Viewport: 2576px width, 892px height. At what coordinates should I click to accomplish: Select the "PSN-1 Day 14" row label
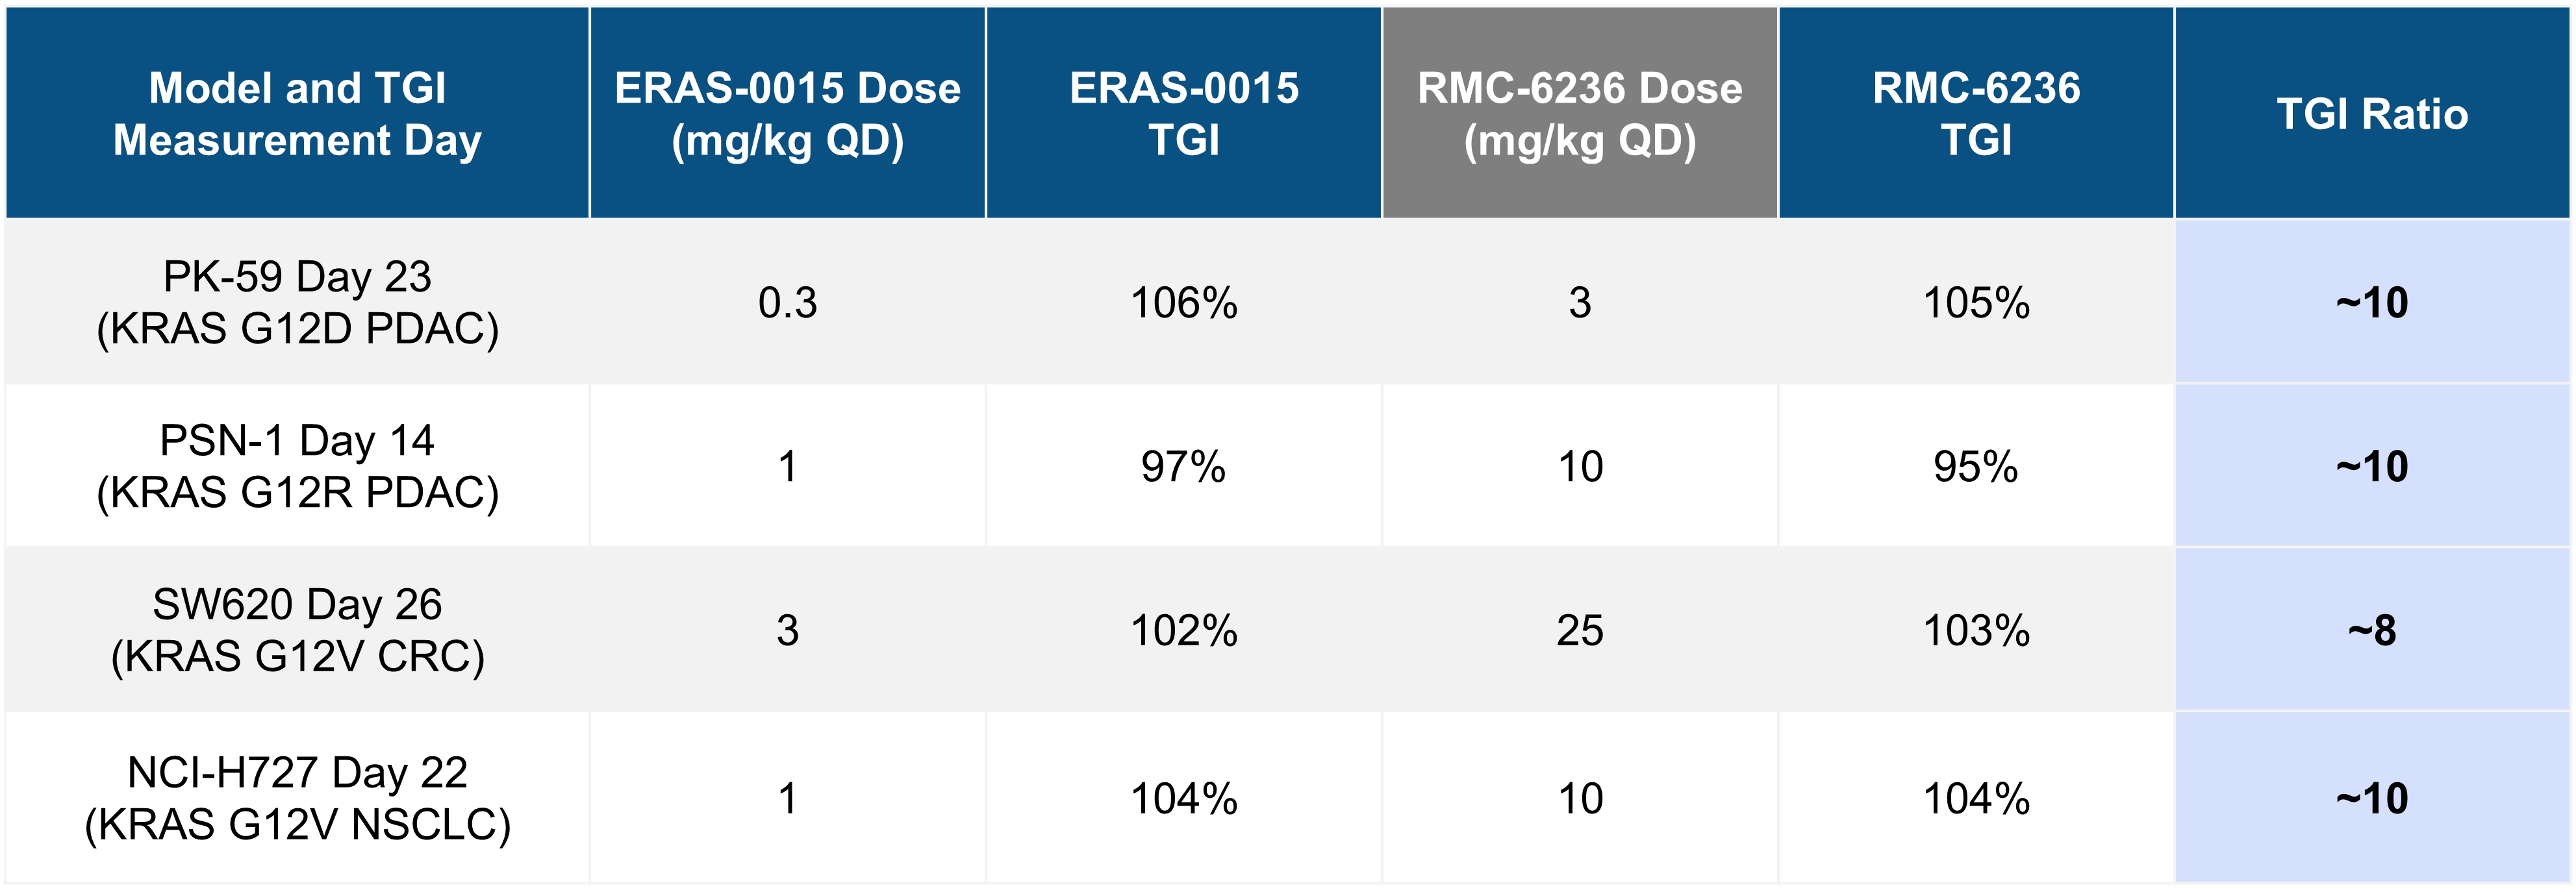click(x=297, y=466)
